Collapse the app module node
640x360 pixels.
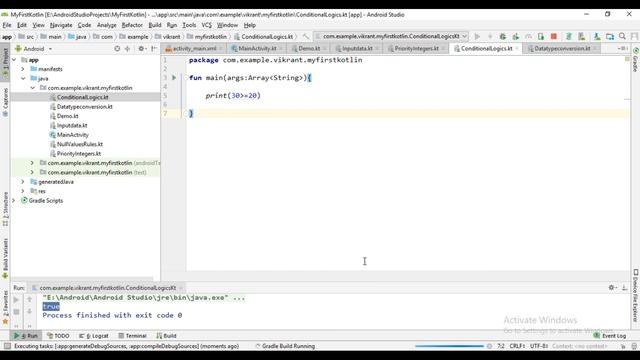(15, 60)
